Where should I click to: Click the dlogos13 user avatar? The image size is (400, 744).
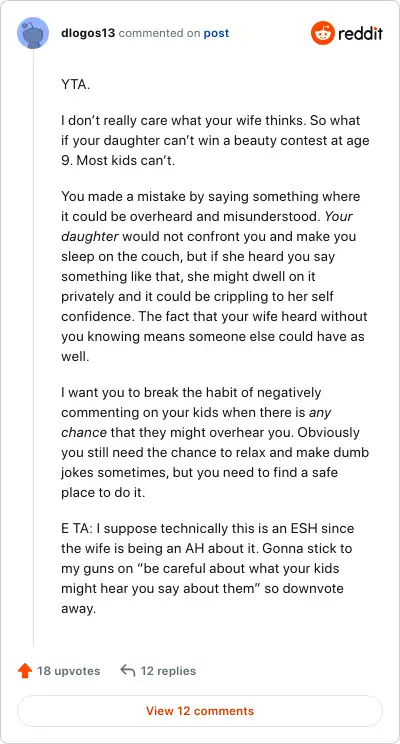33,33
